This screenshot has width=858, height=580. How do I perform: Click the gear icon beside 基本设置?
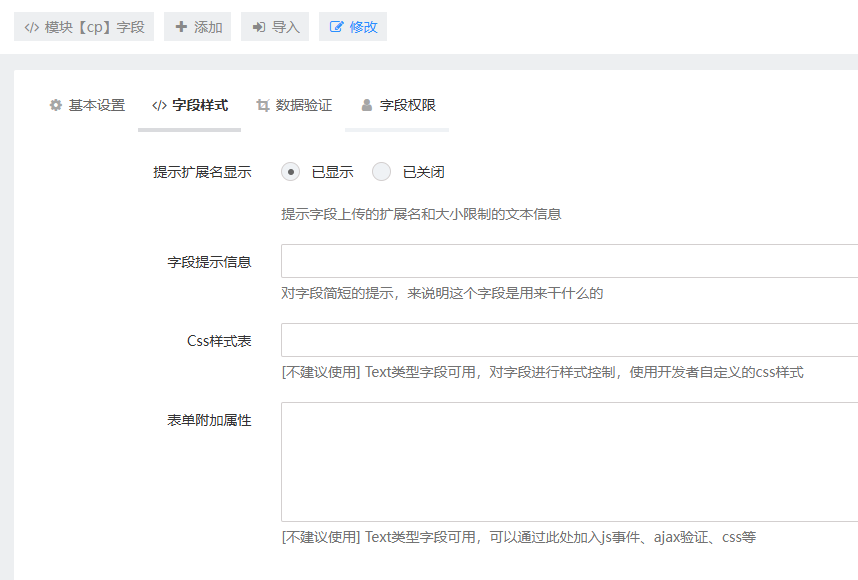point(56,105)
